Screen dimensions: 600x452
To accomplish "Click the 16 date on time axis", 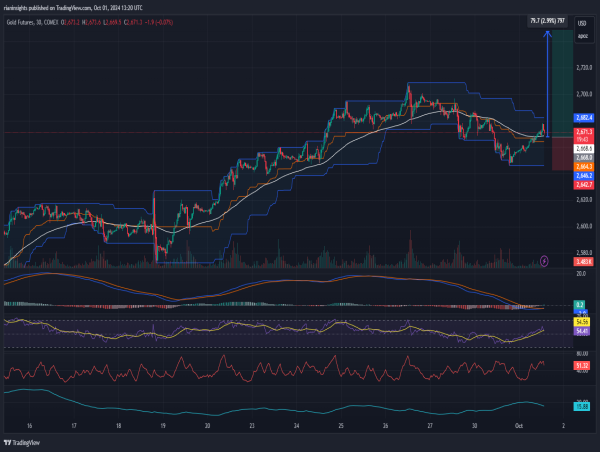I will click(x=29, y=426).
